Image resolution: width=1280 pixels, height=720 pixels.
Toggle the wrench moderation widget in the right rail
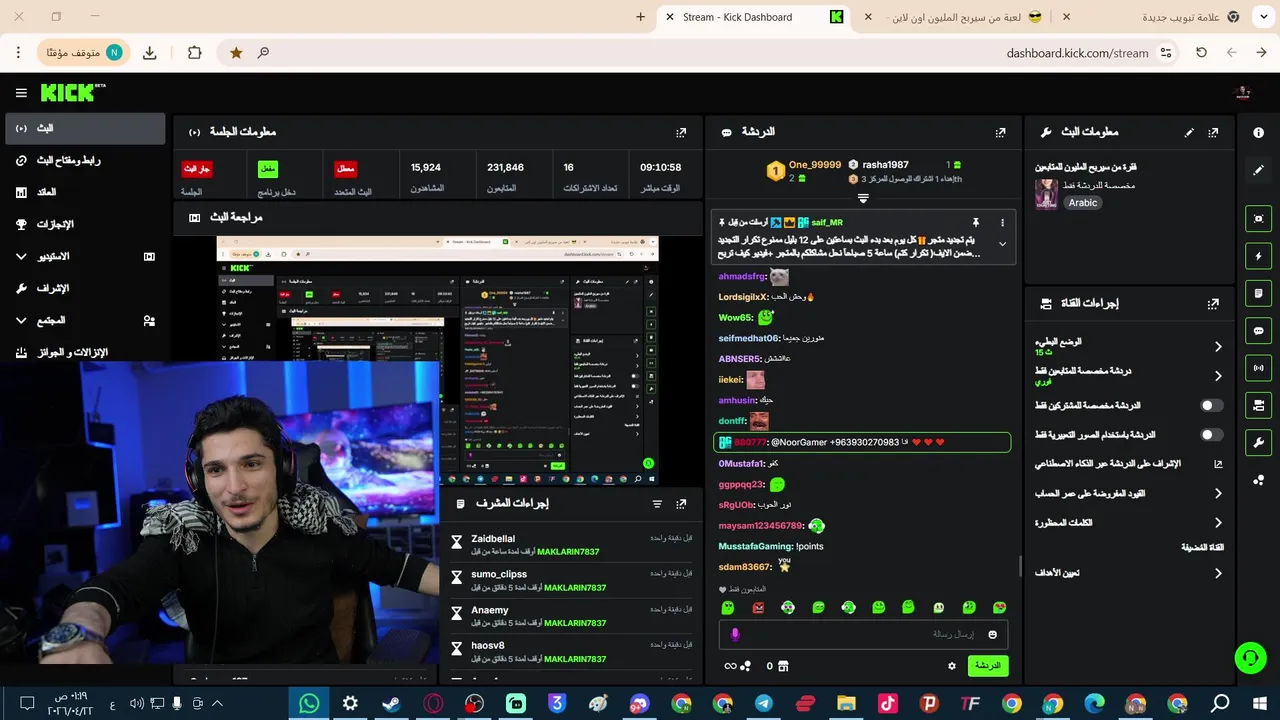(x=1258, y=442)
